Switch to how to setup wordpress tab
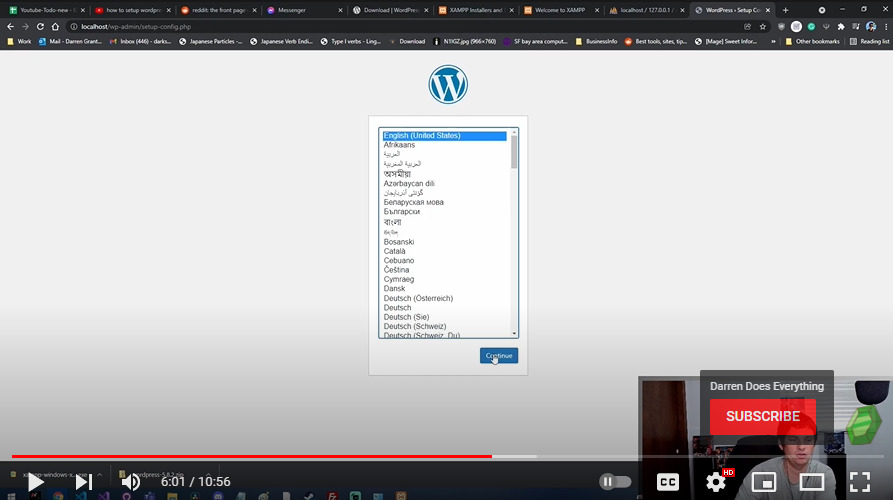Viewport: 893px width, 500px height. tap(133, 10)
